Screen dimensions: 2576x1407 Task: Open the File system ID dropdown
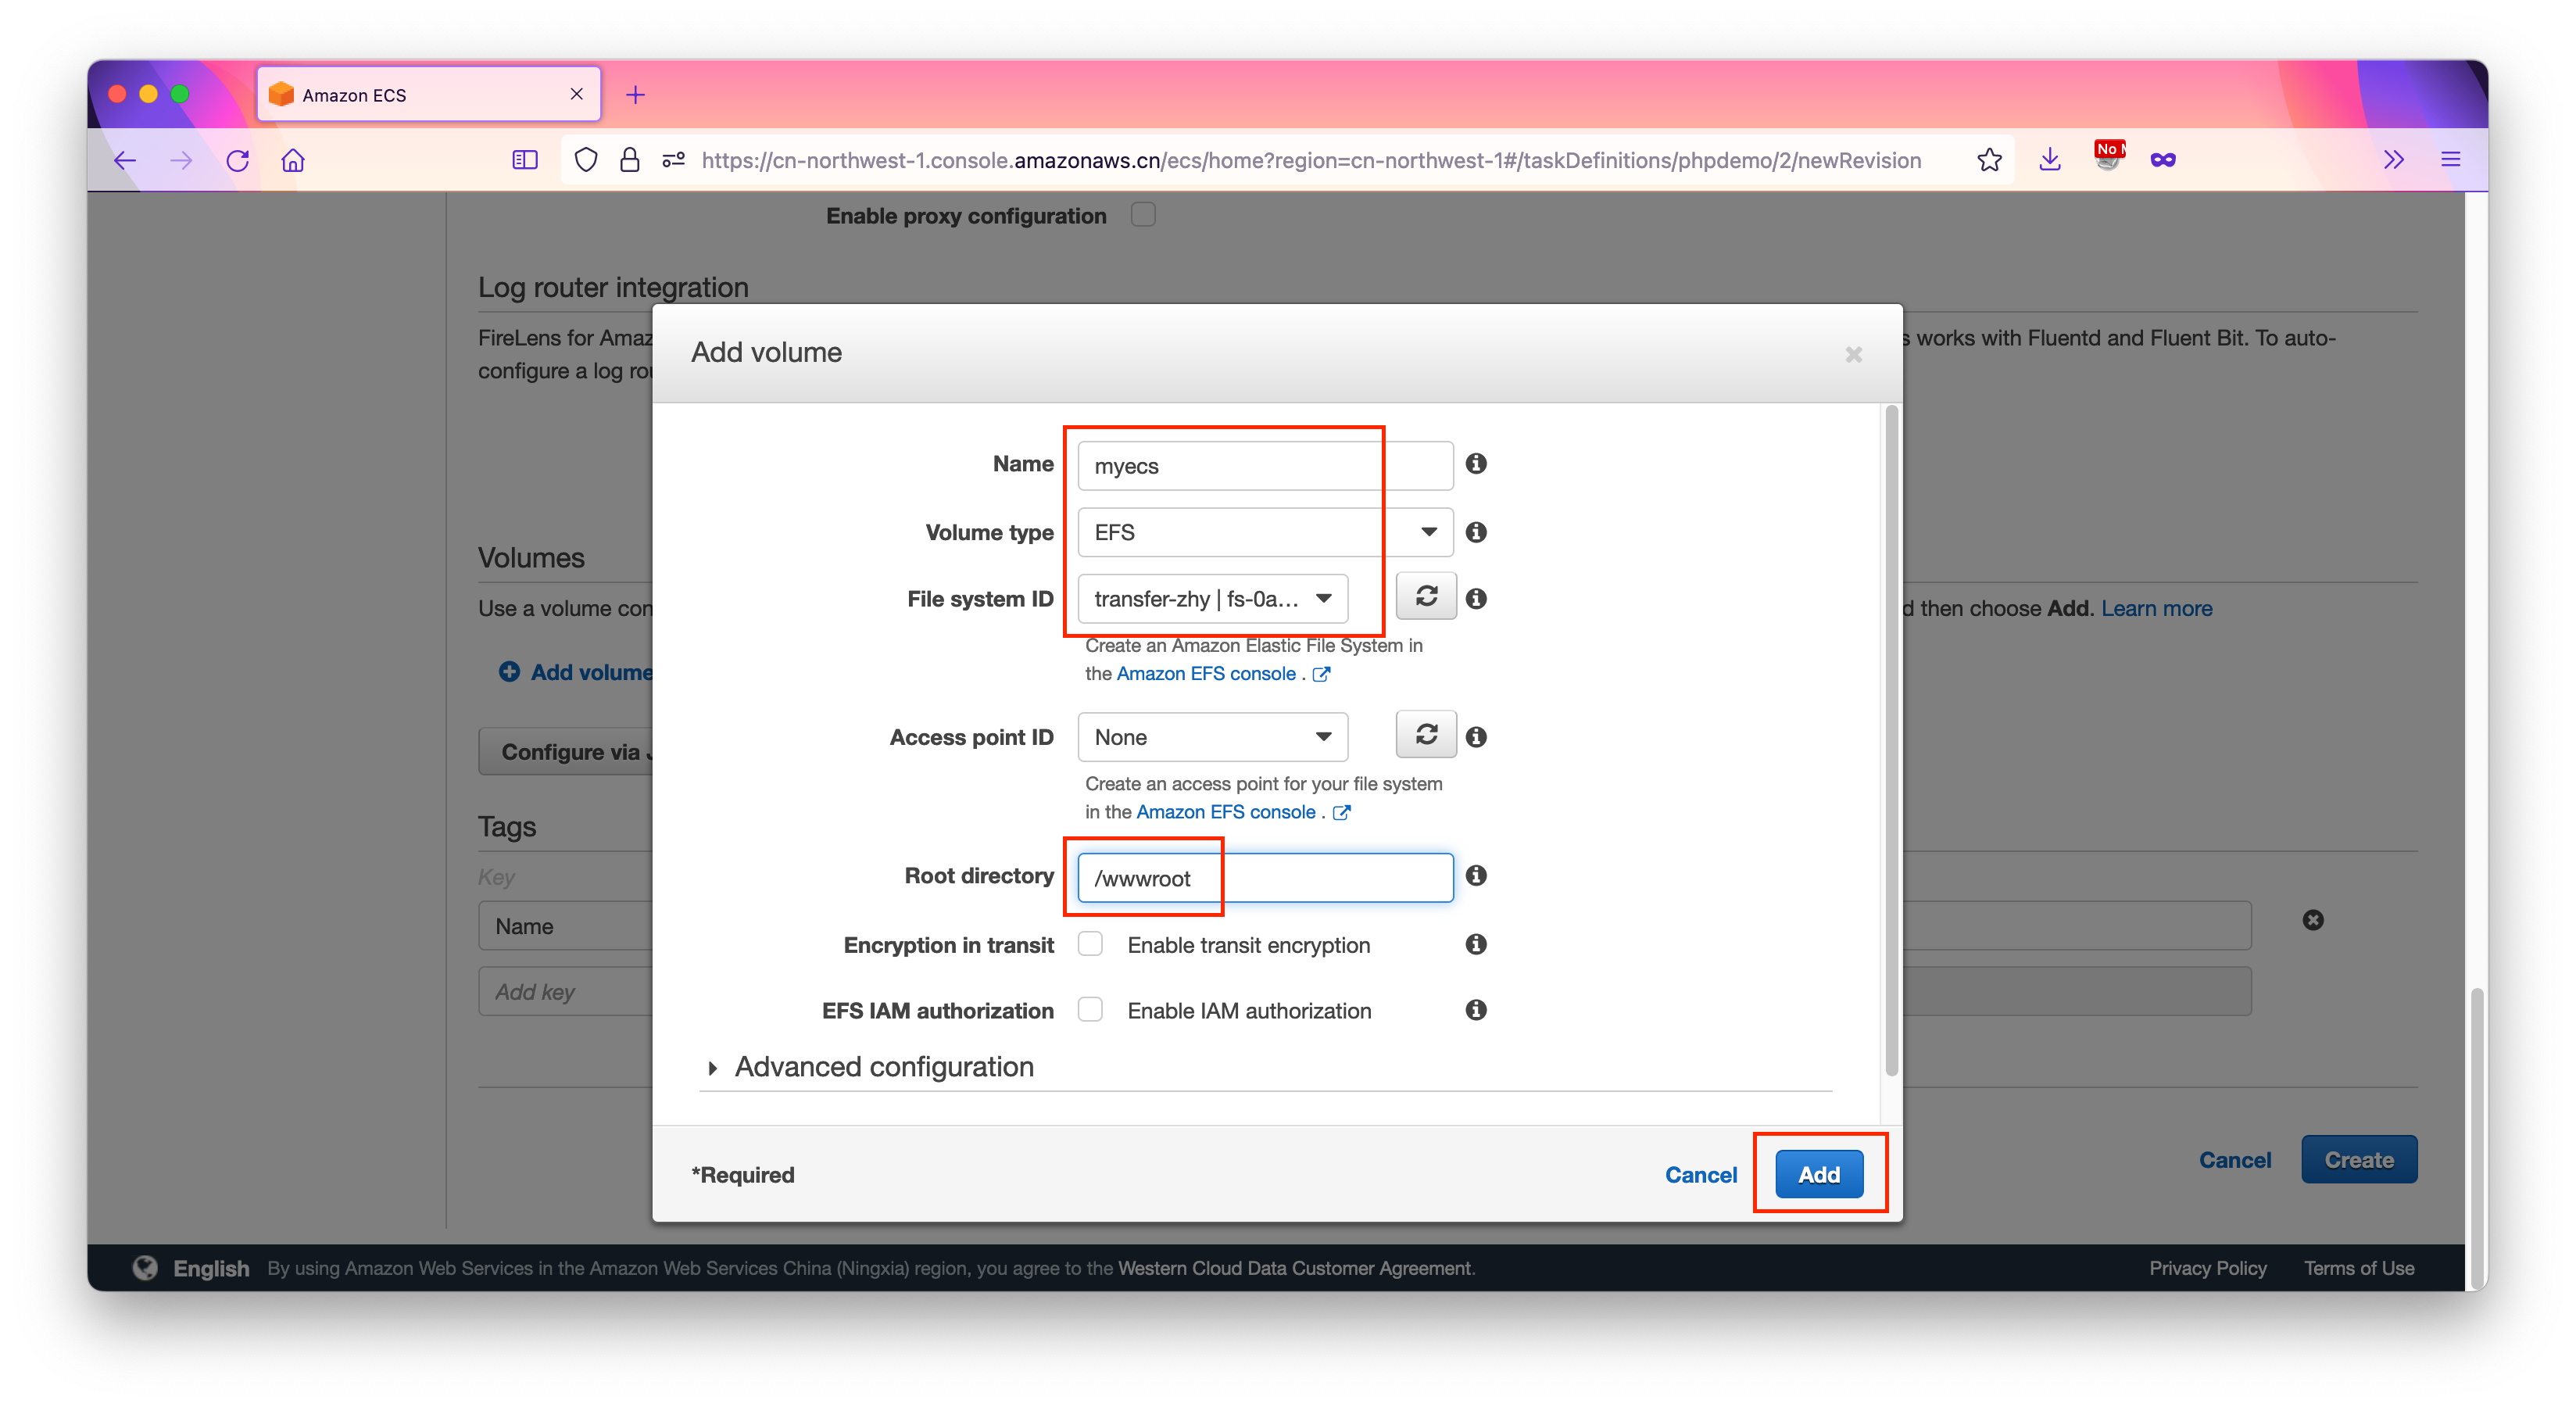tap(1213, 598)
